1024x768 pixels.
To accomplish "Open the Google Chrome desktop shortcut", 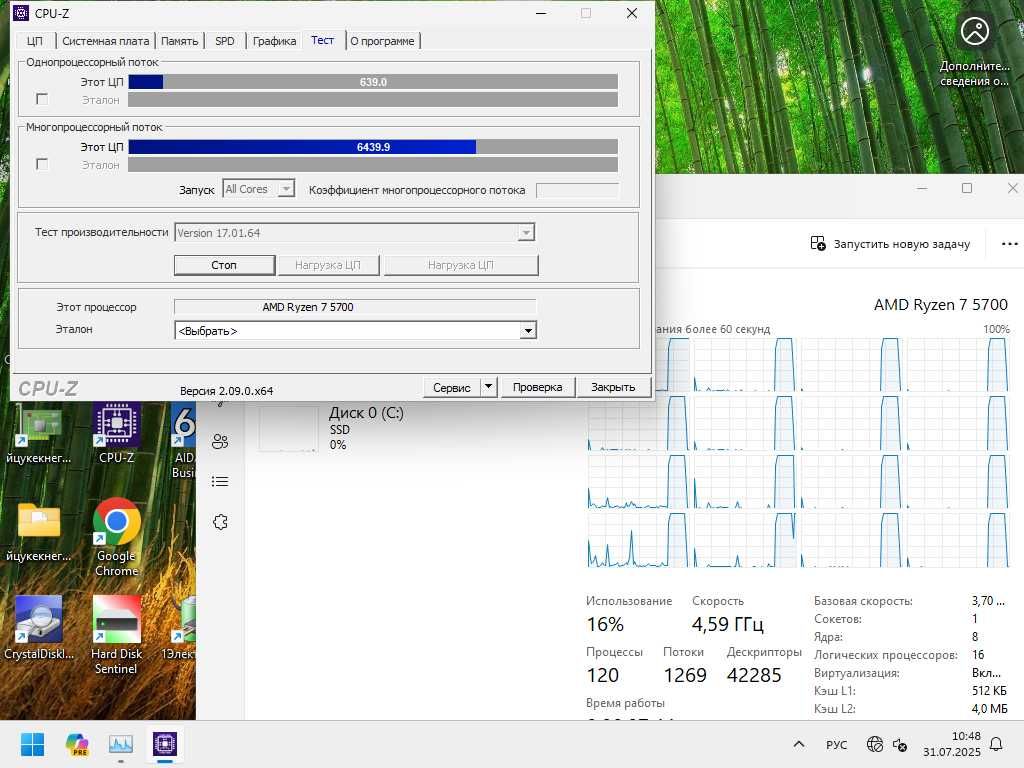I will [x=116, y=537].
